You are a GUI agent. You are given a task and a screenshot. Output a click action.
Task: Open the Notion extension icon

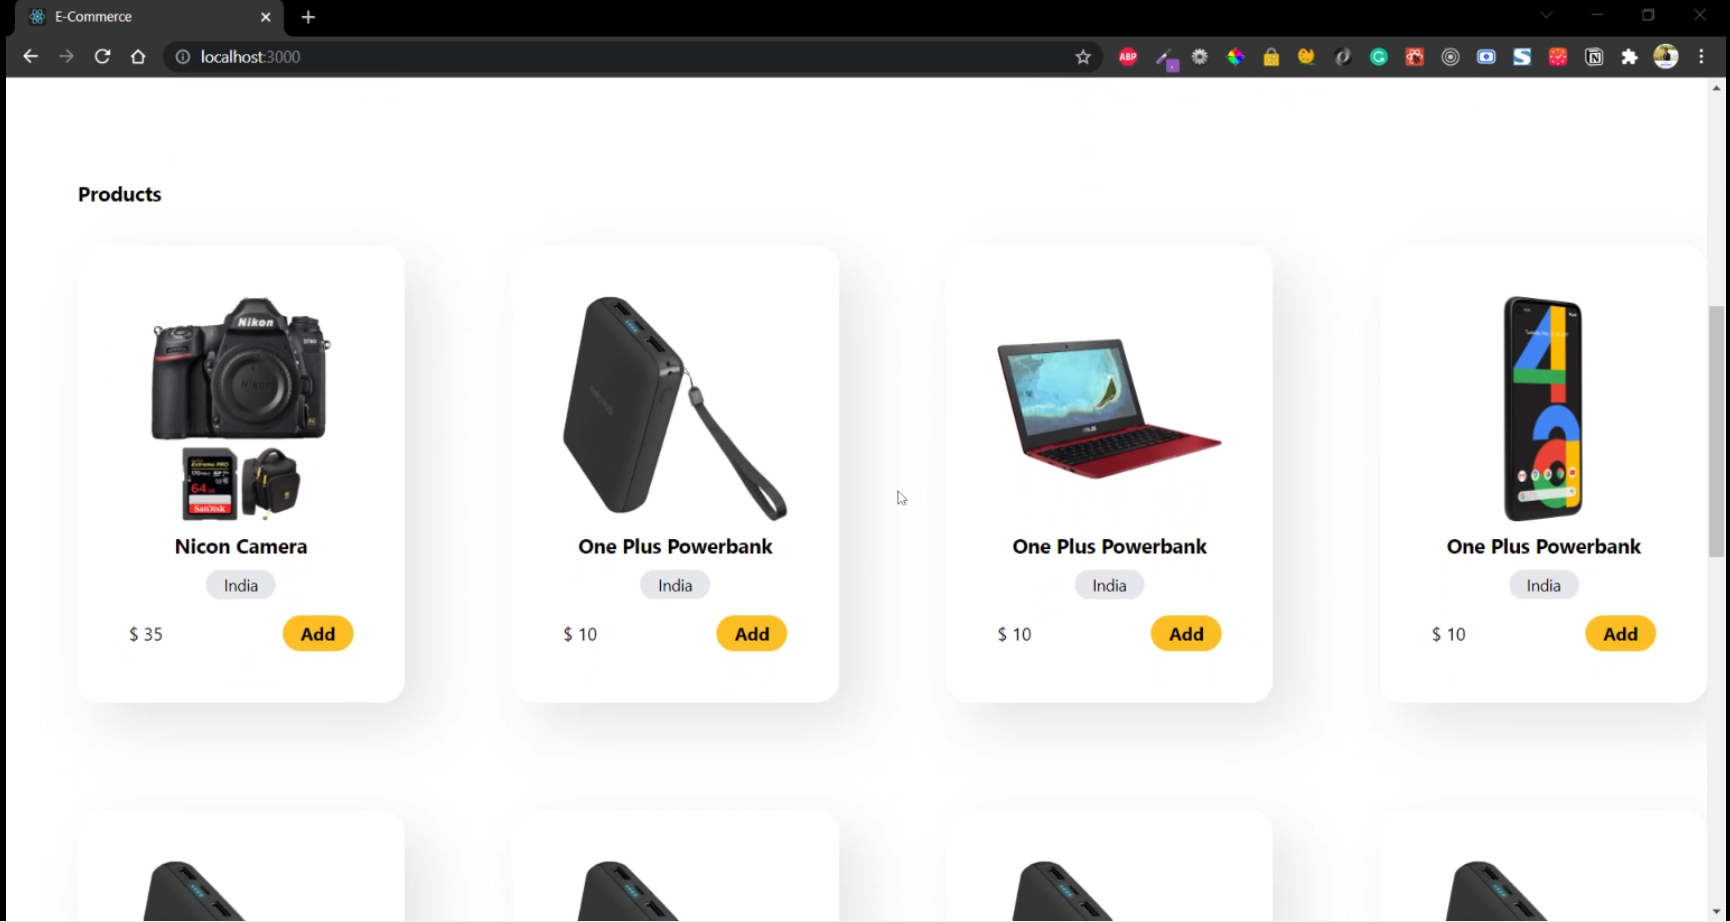pyautogui.click(x=1594, y=57)
